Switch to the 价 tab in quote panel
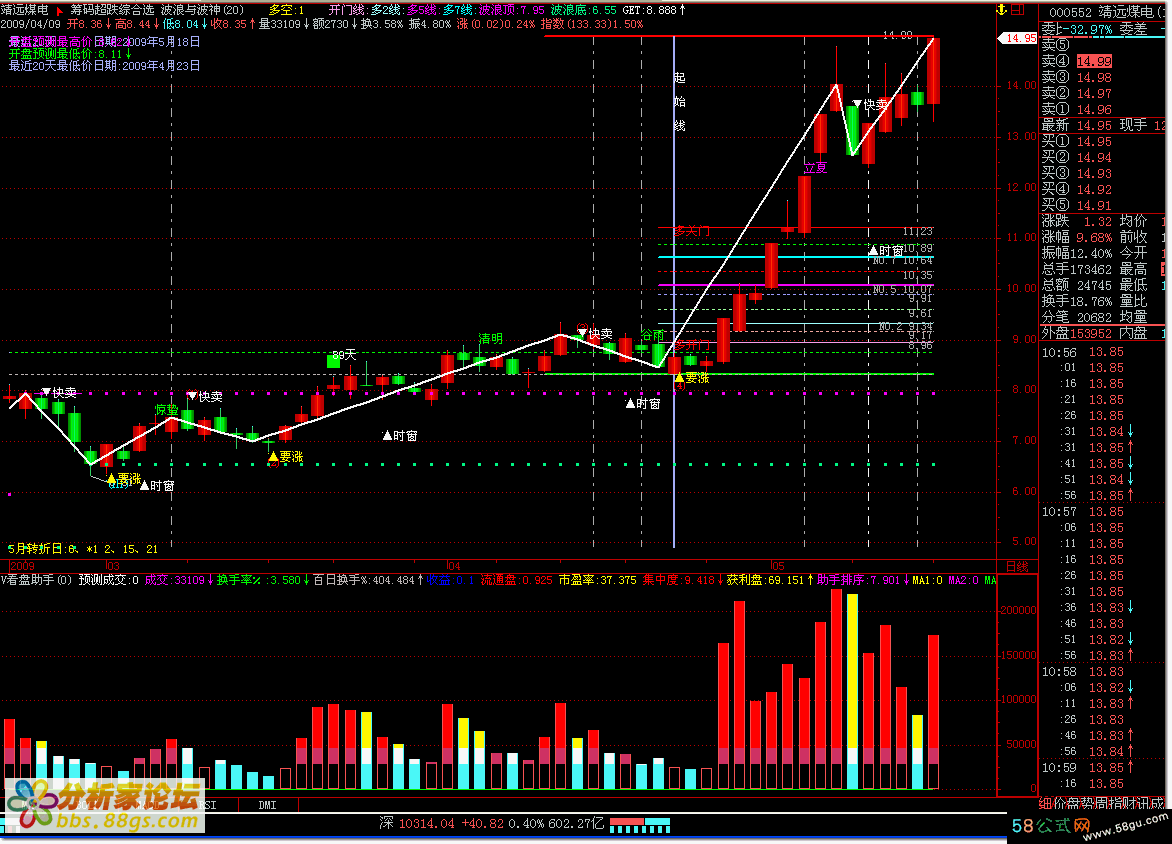The width and height of the screenshot is (1172, 844). tap(1058, 803)
